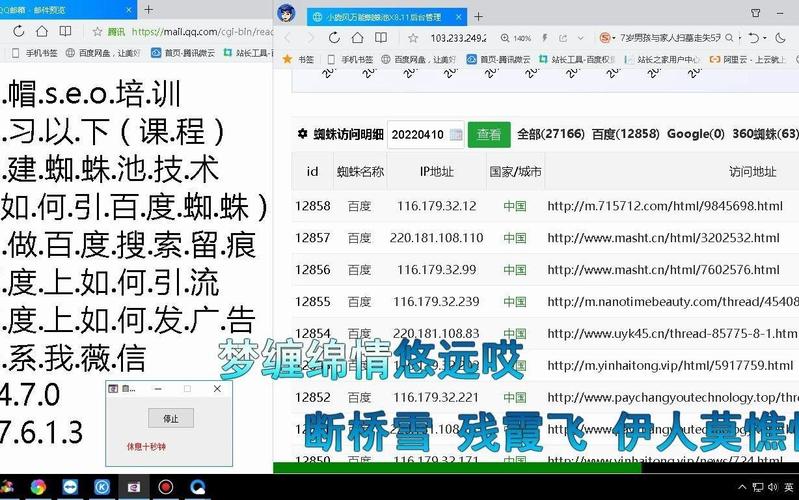Open reading mode in right browser

click(381, 38)
